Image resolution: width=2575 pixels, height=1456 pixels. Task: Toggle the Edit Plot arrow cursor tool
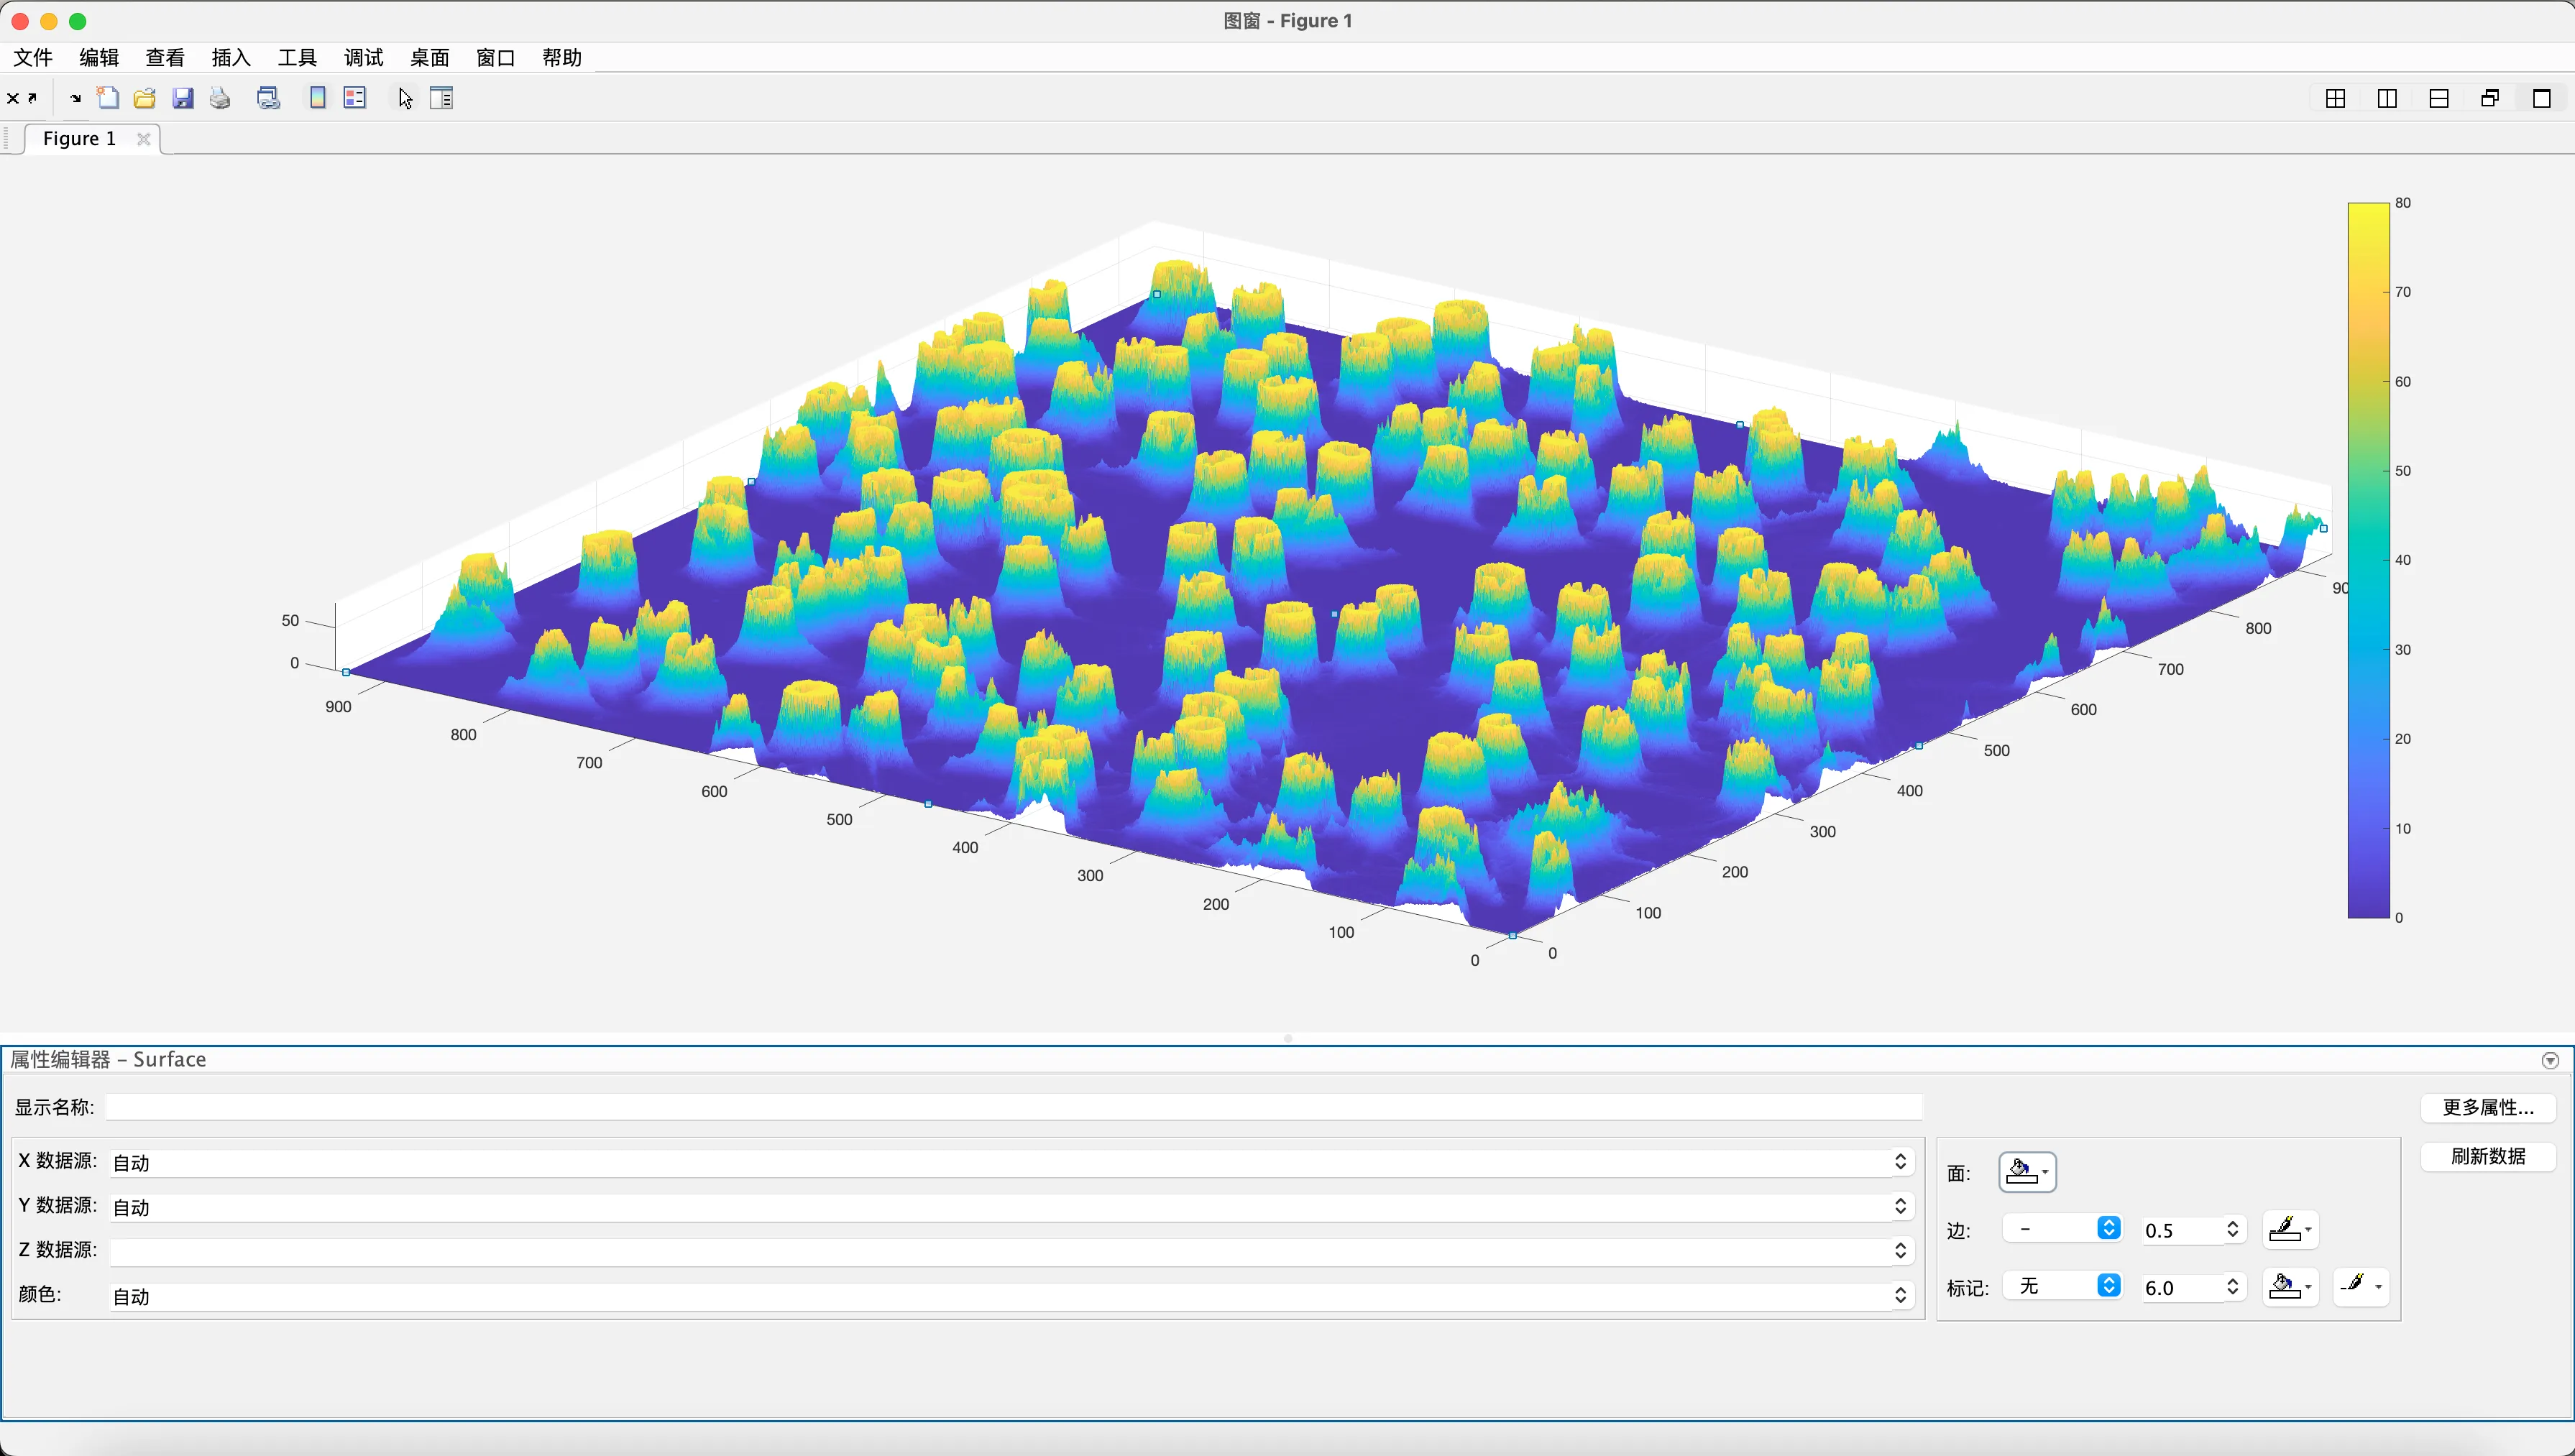coord(405,98)
